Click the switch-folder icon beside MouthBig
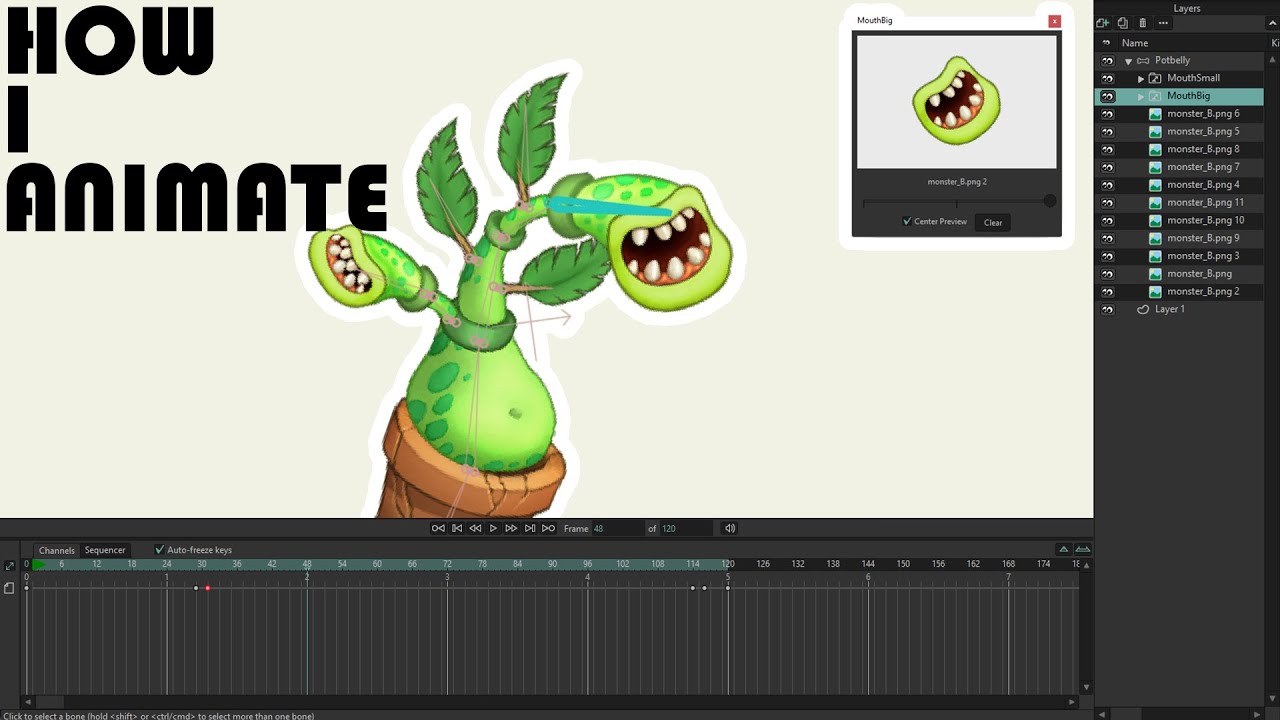The height and width of the screenshot is (720, 1280). pyautogui.click(x=1155, y=96)
